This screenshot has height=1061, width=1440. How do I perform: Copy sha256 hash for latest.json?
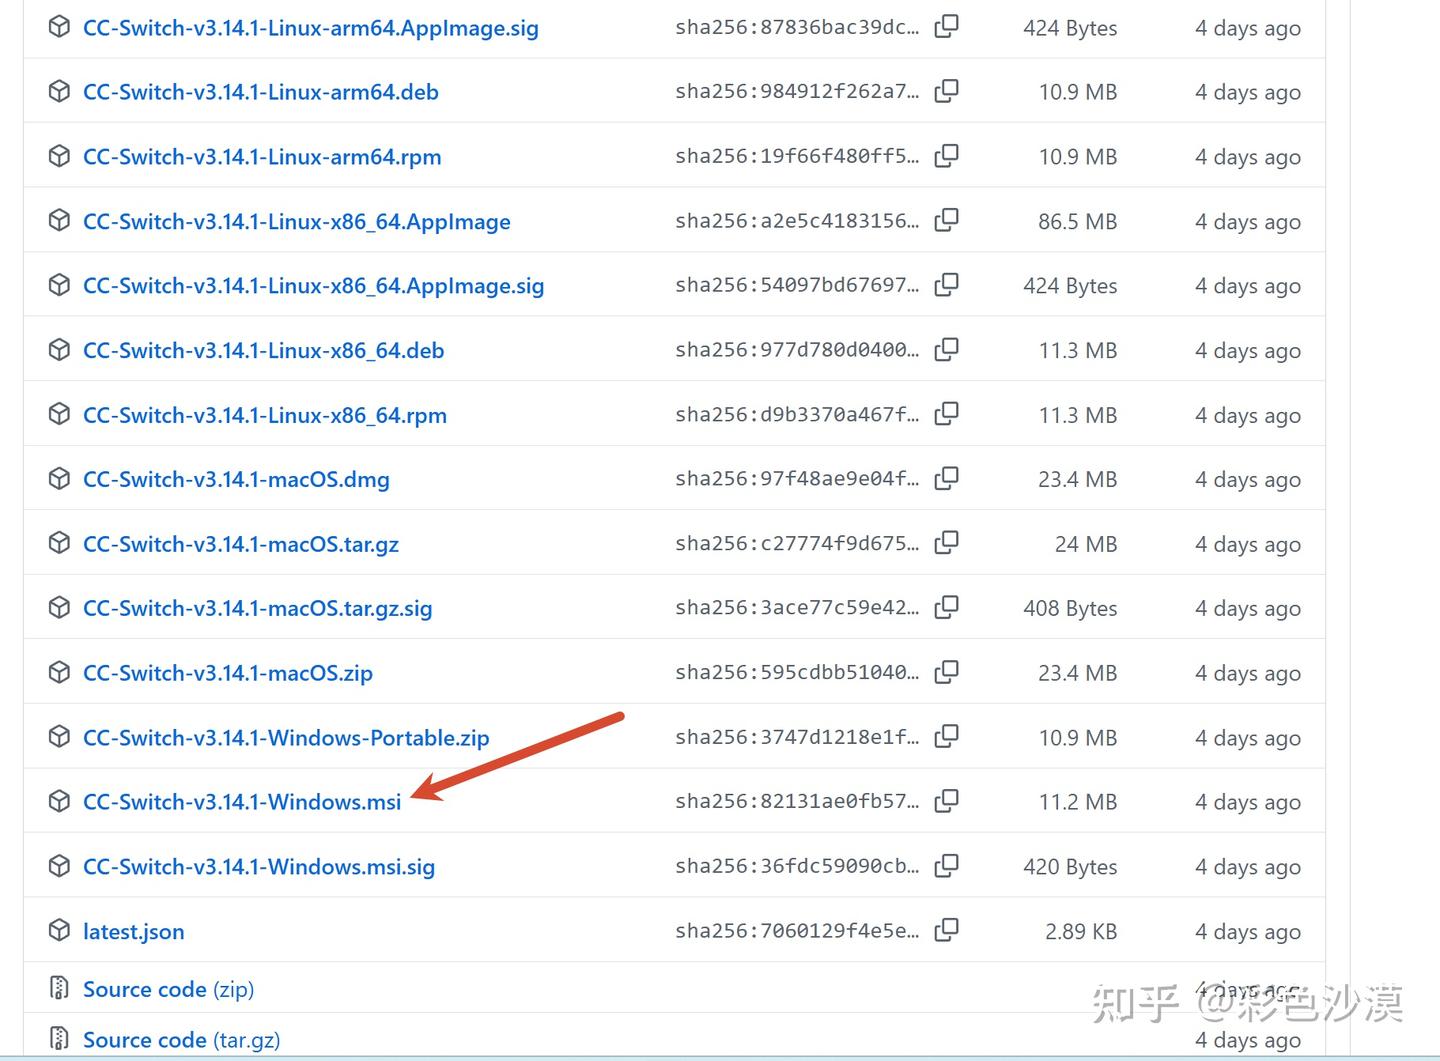click(x=946, y=930)
